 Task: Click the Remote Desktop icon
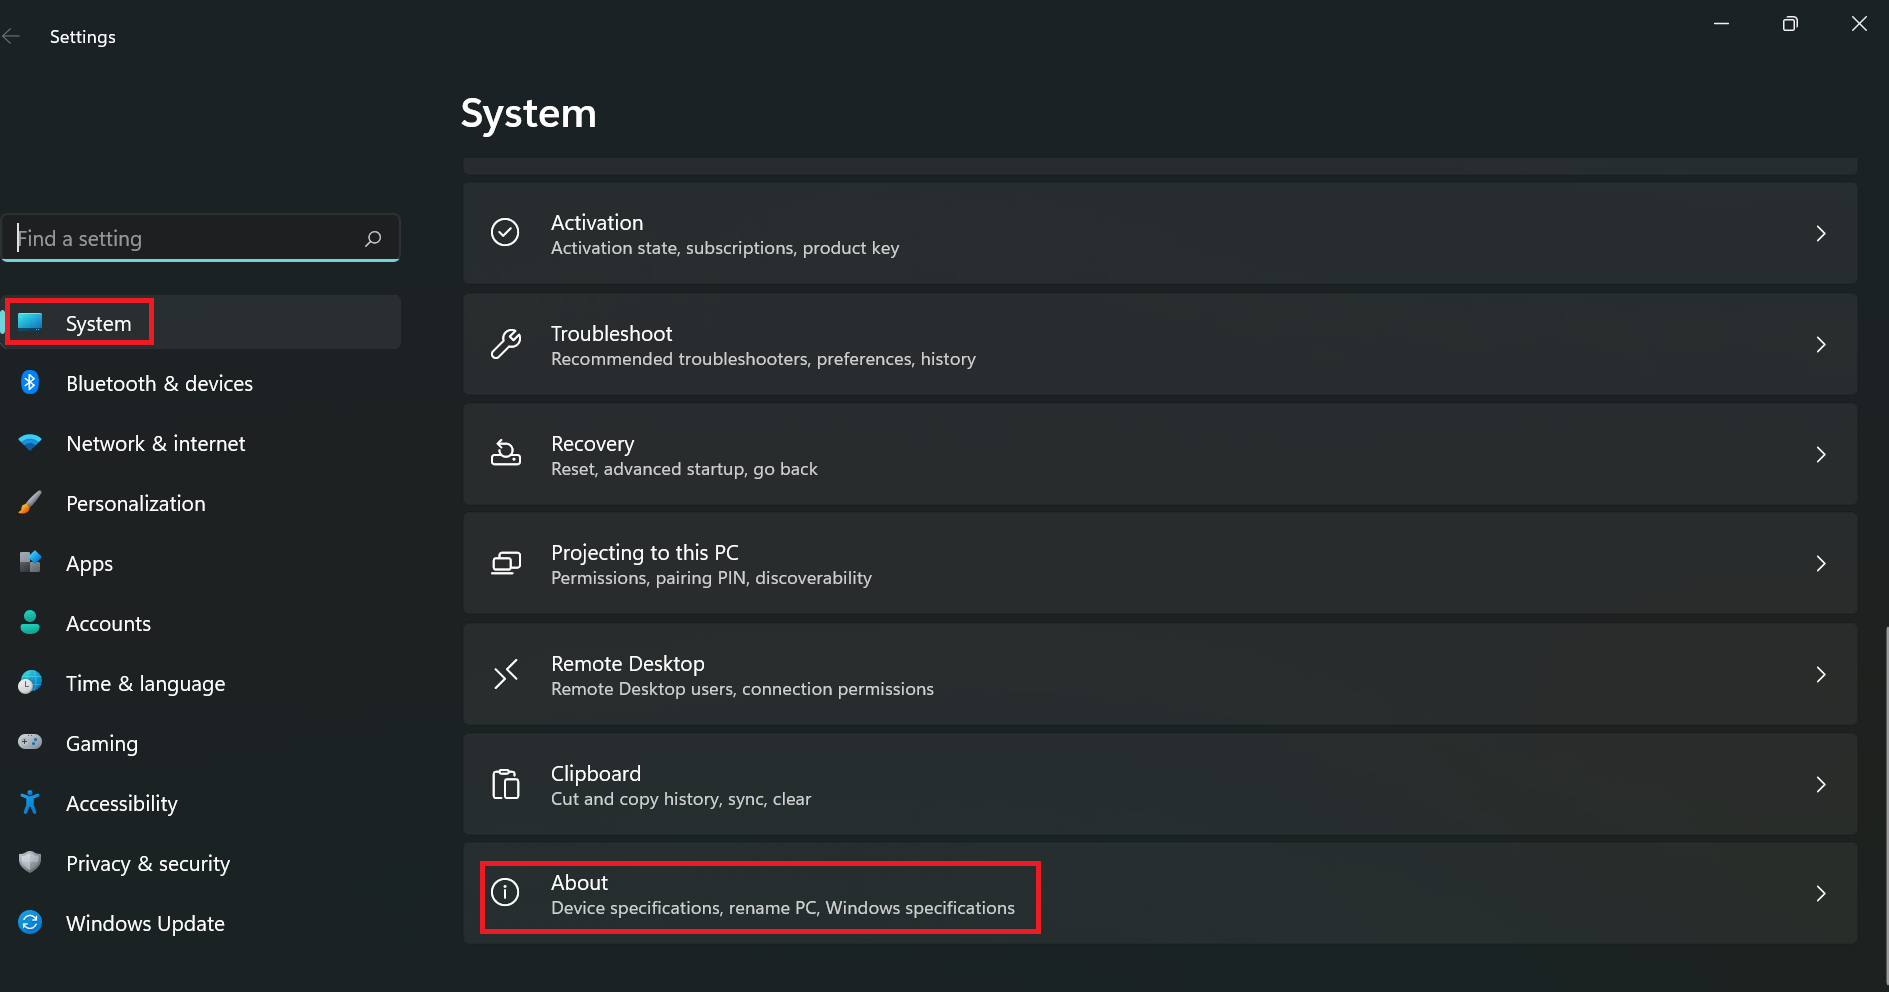coord(505,674)
